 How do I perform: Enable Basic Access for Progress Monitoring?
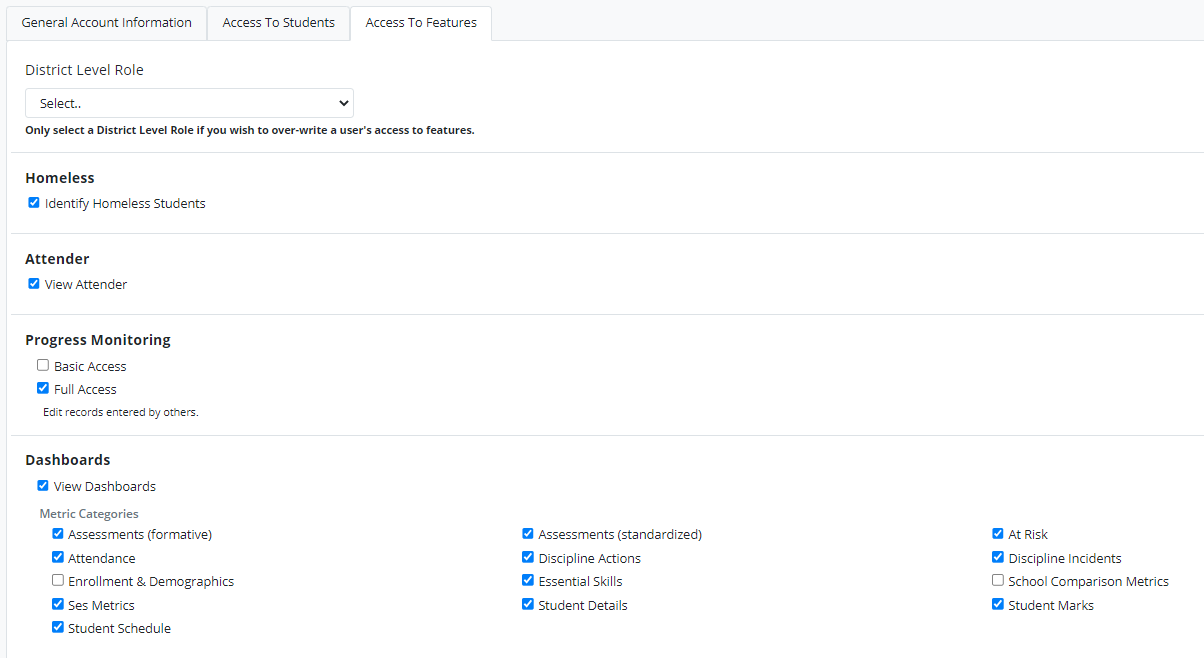[43, 366]
